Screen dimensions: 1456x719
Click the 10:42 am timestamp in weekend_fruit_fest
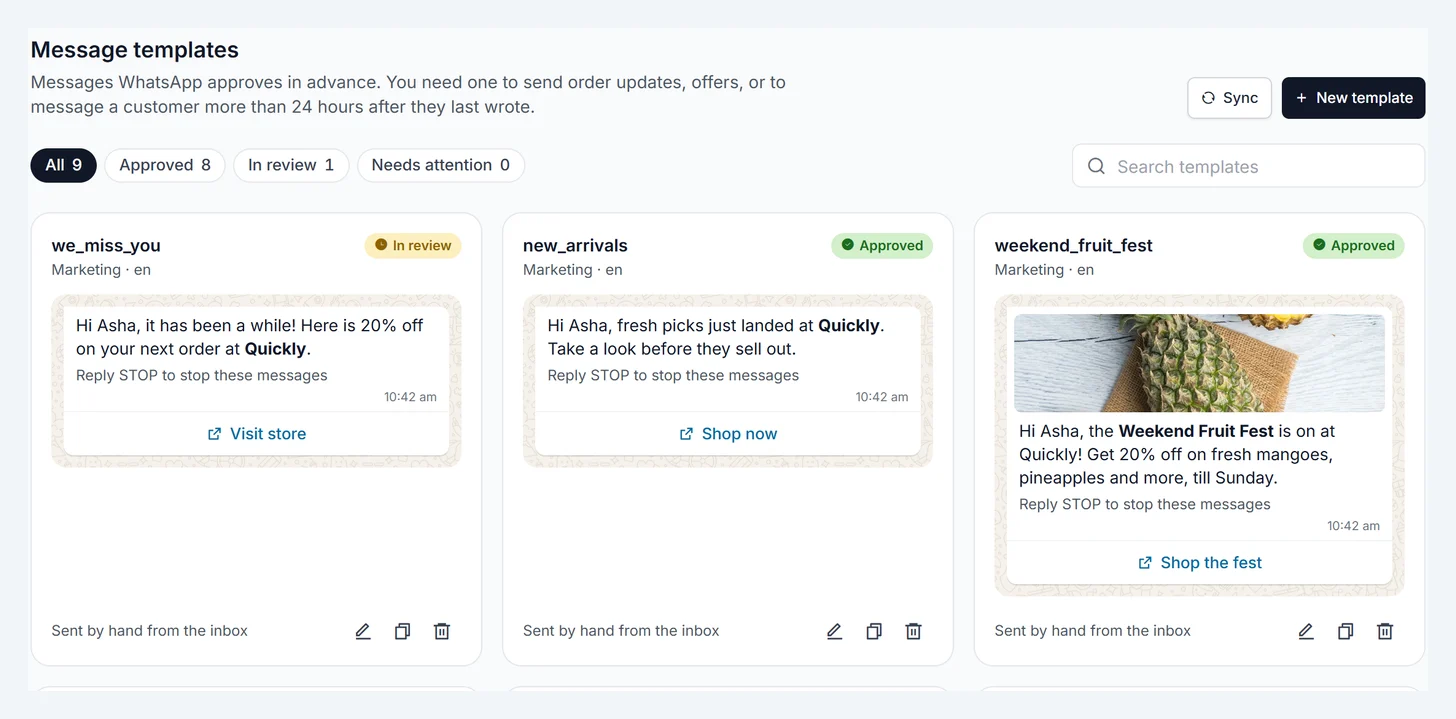(x=1353, y=526)
